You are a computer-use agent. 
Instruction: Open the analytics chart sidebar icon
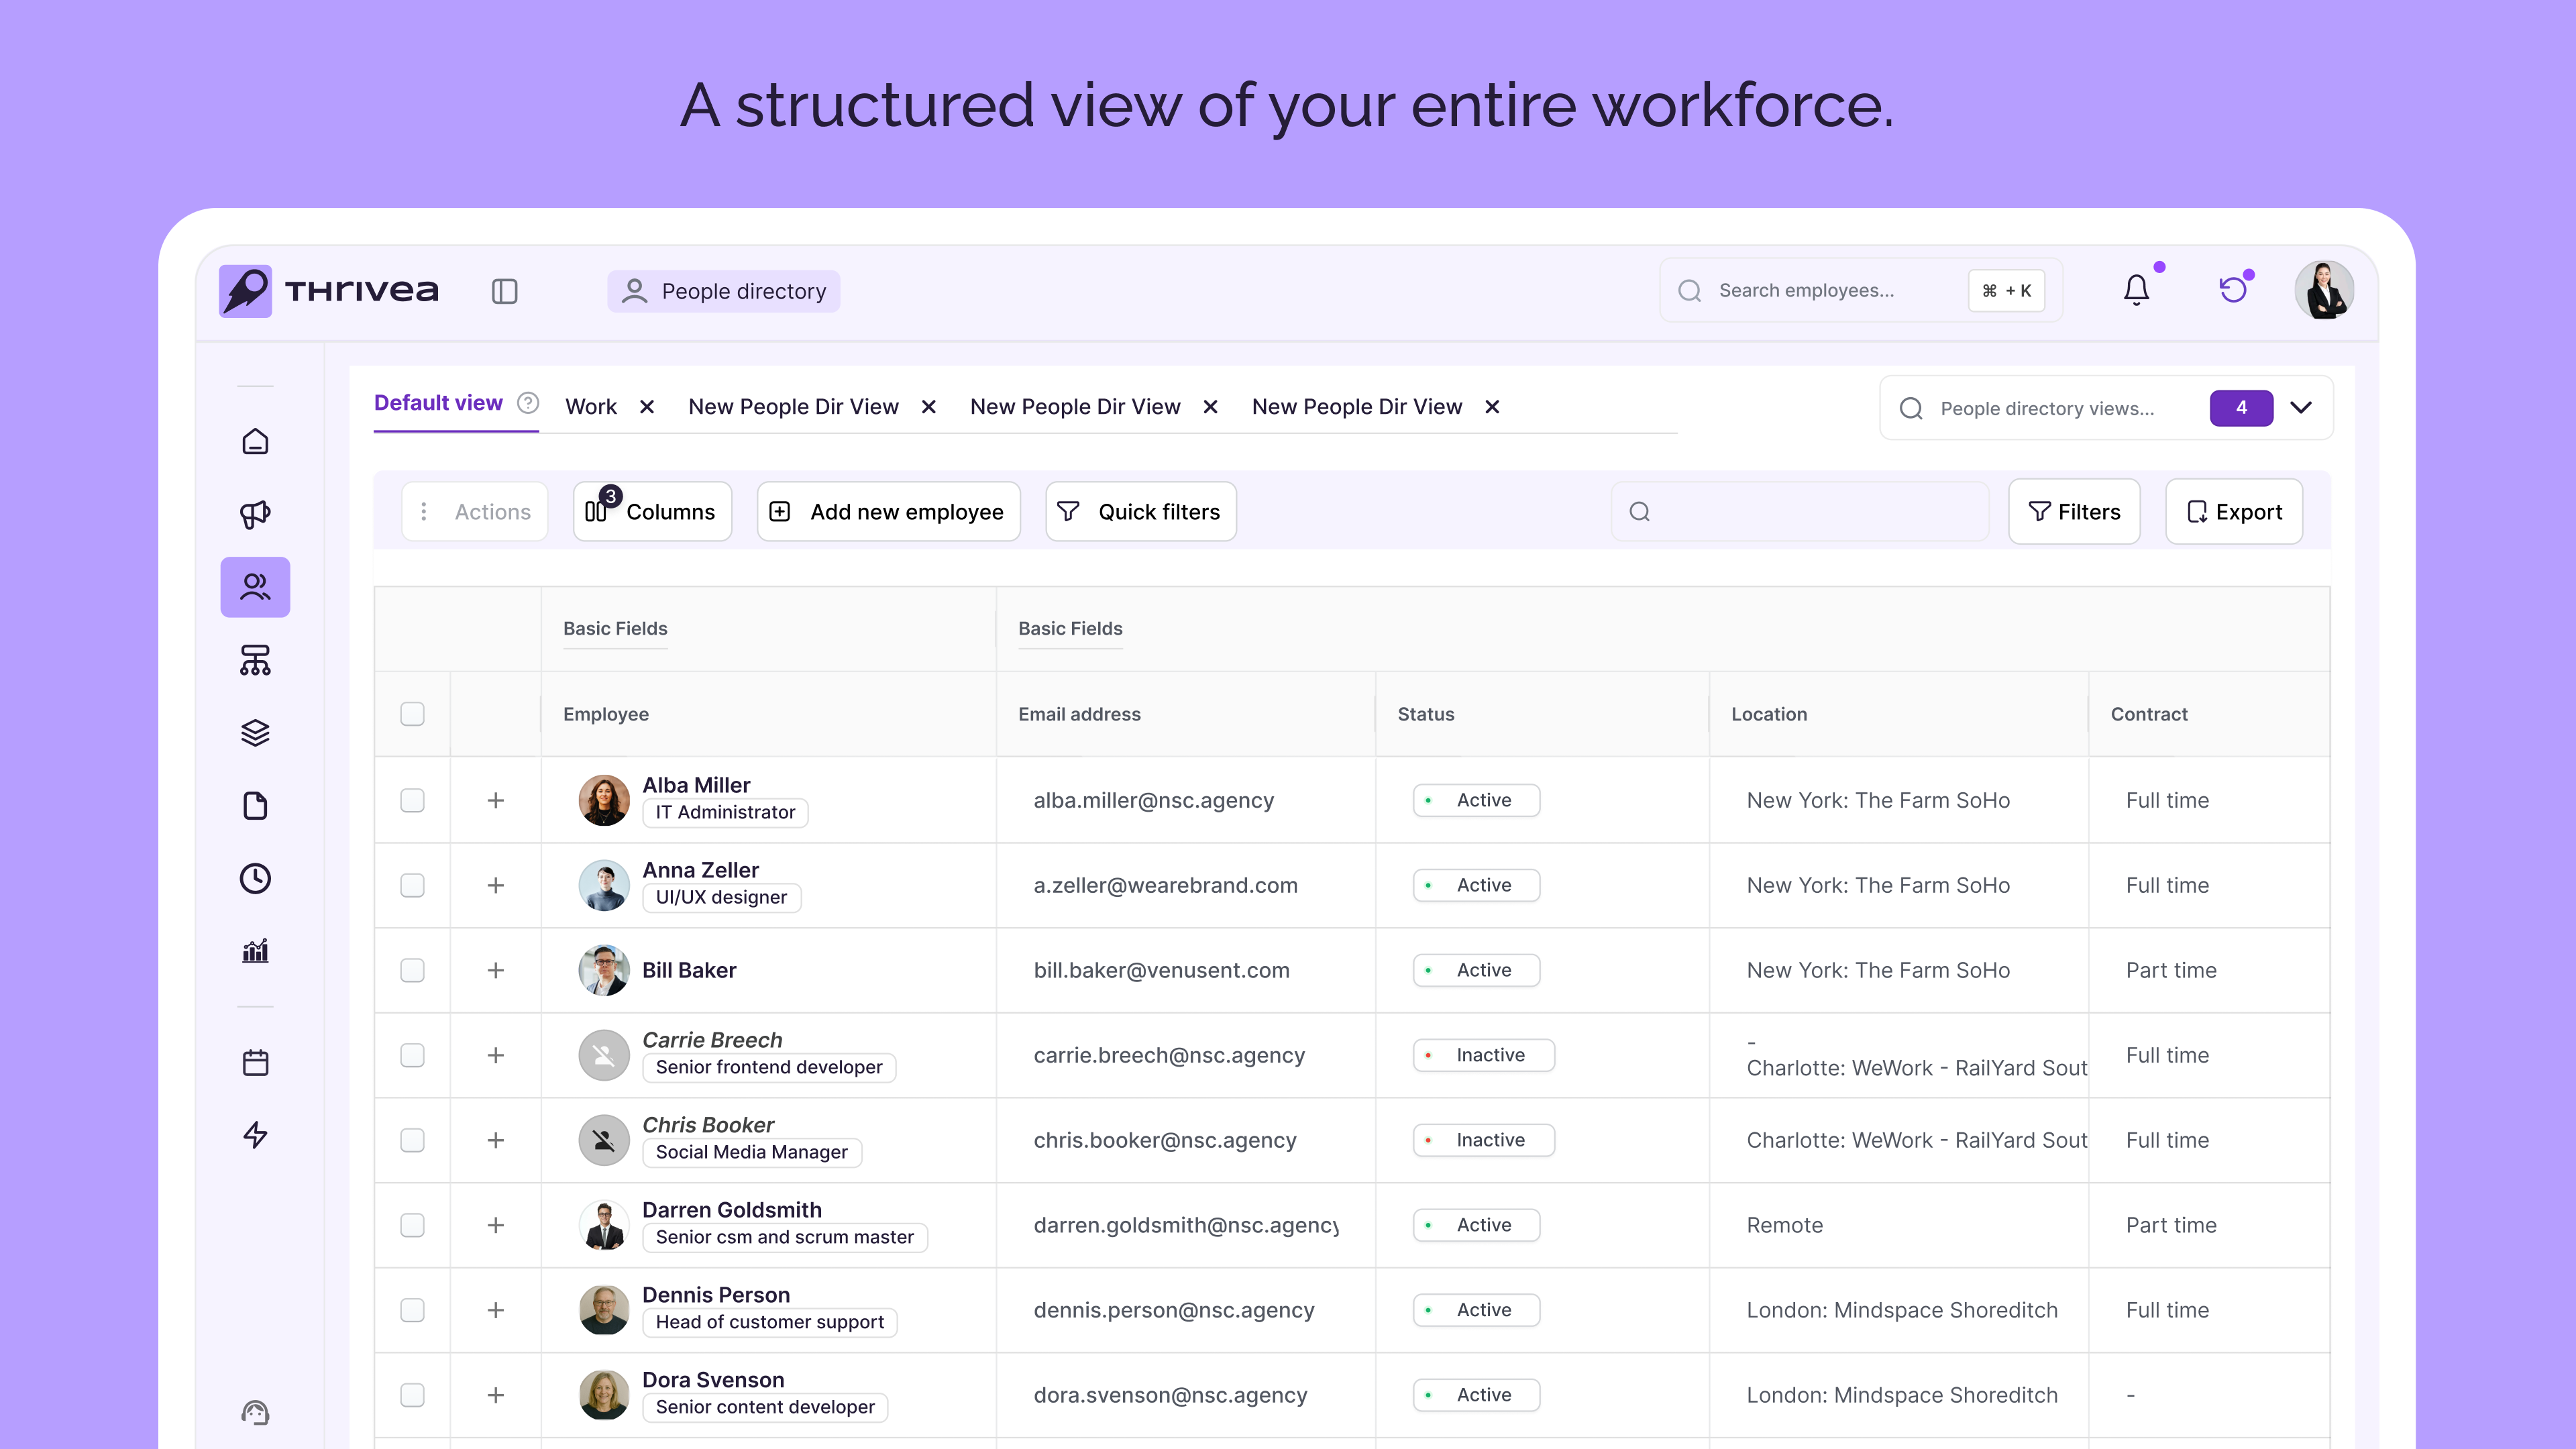point(255,951)
